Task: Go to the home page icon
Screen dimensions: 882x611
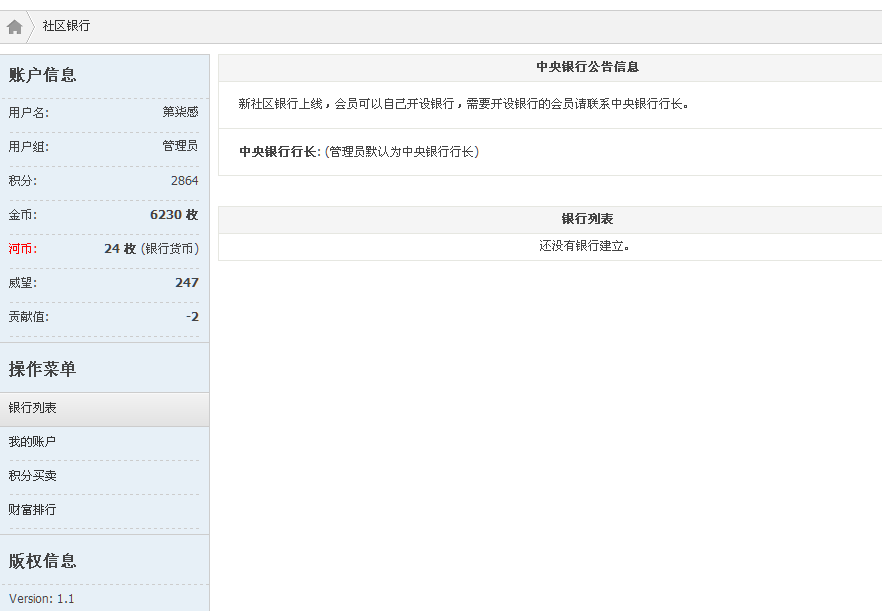Action: point(15,26)
